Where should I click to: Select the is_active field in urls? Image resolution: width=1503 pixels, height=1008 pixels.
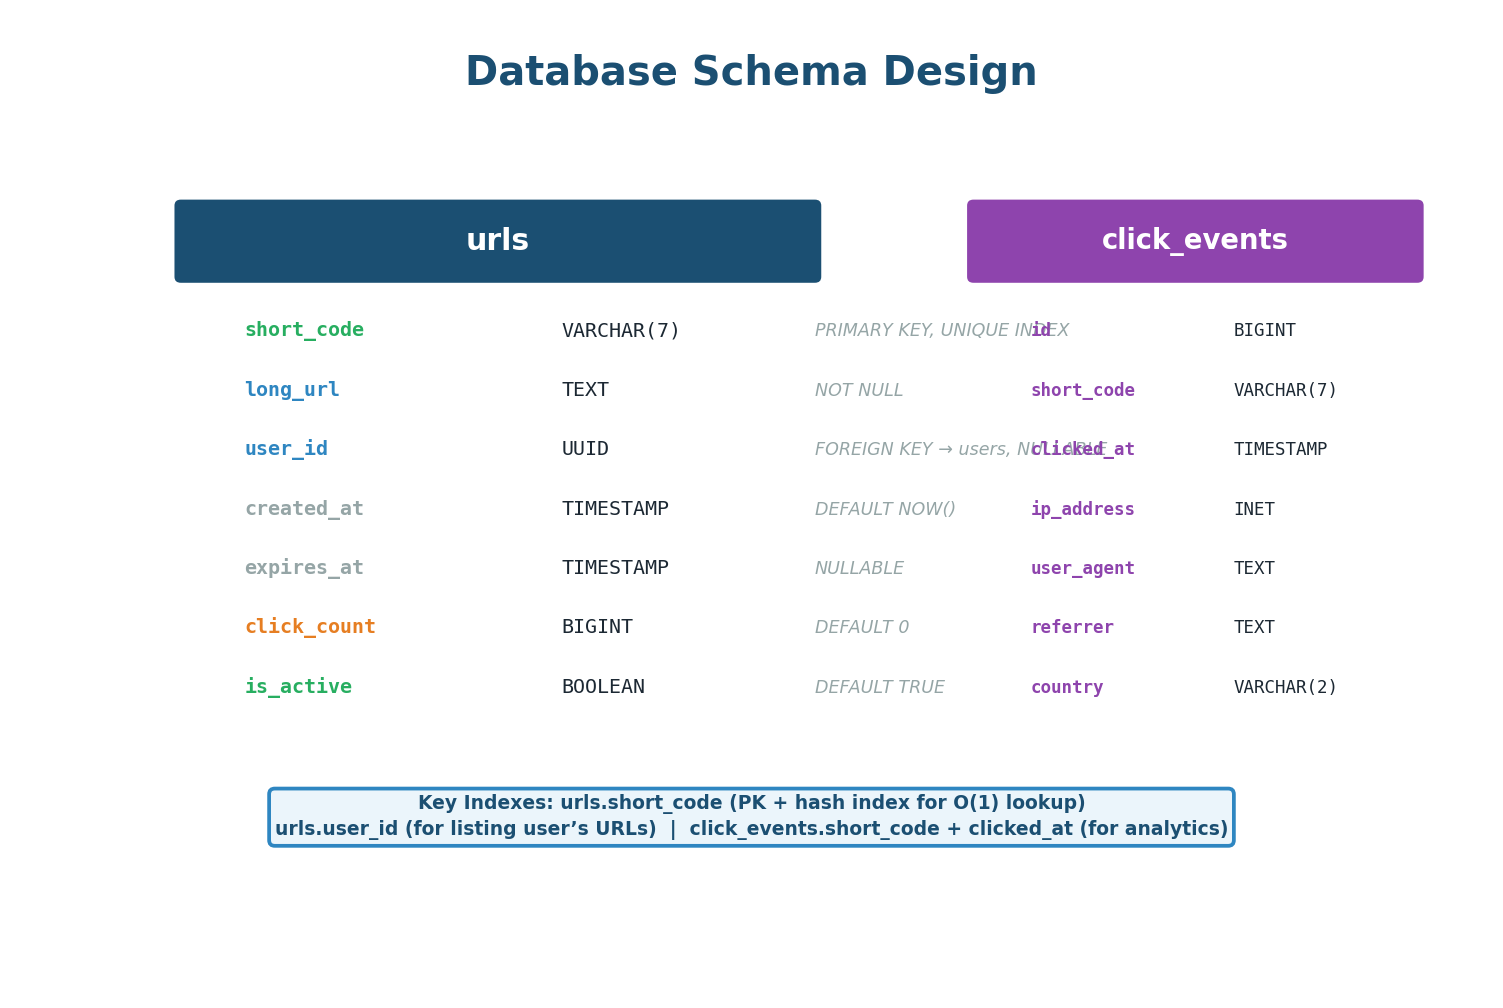(298, 686)
